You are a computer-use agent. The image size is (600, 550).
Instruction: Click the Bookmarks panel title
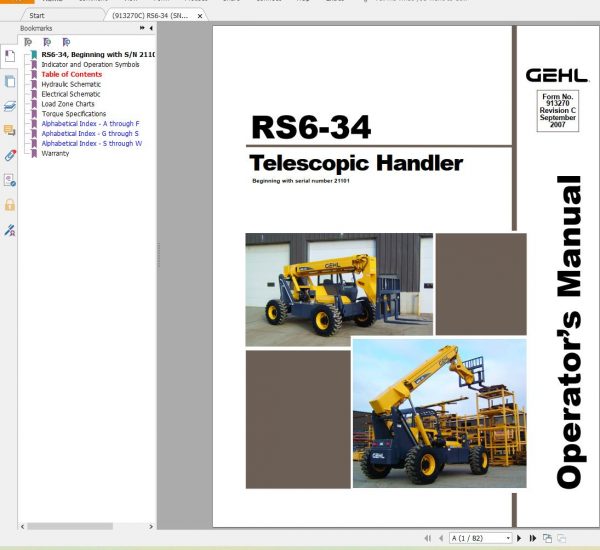[36, 28]
